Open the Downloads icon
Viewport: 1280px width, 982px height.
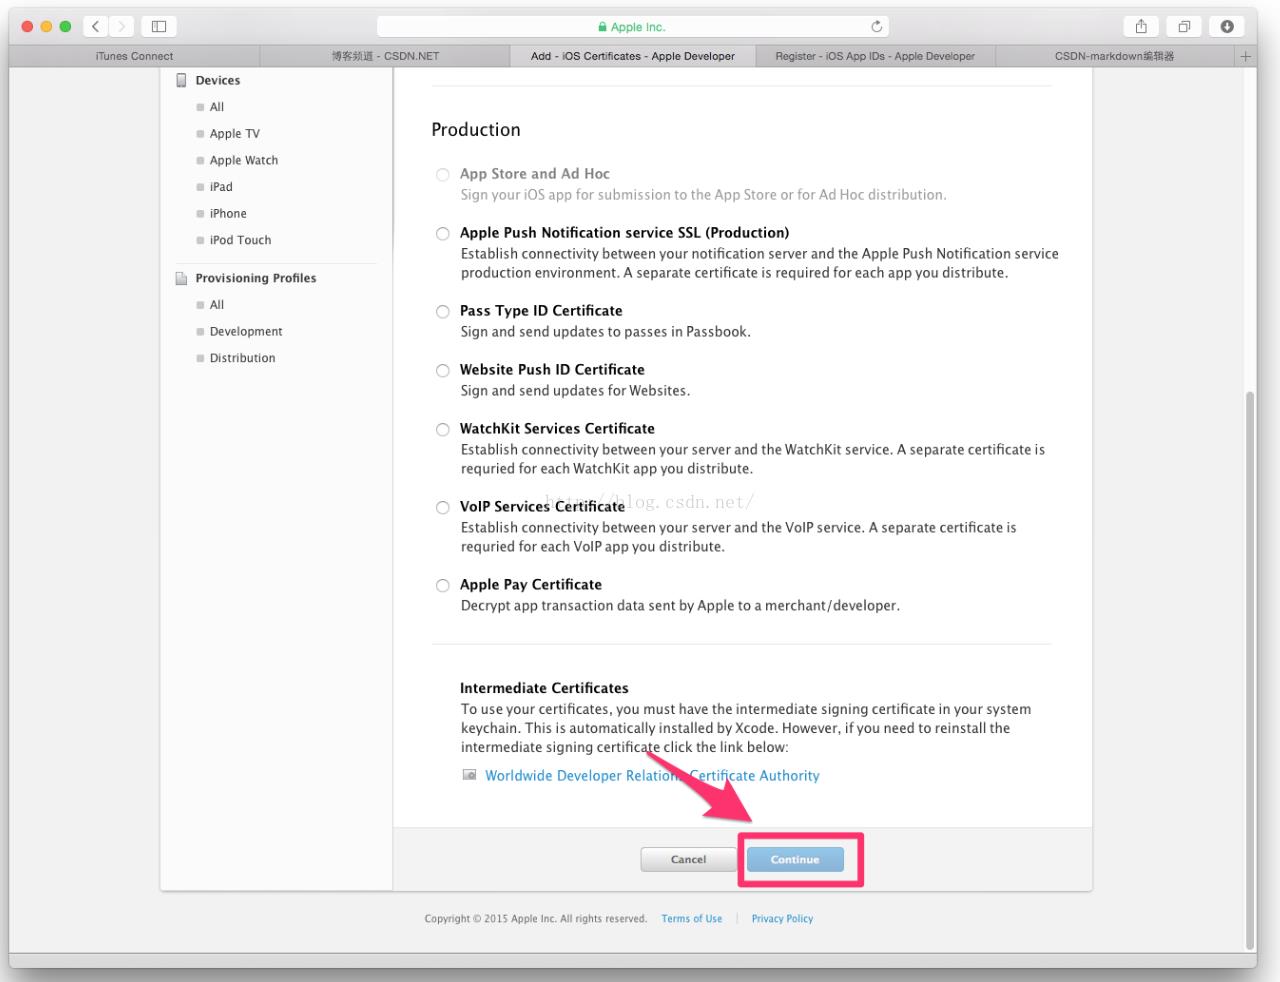point(1227,27)
